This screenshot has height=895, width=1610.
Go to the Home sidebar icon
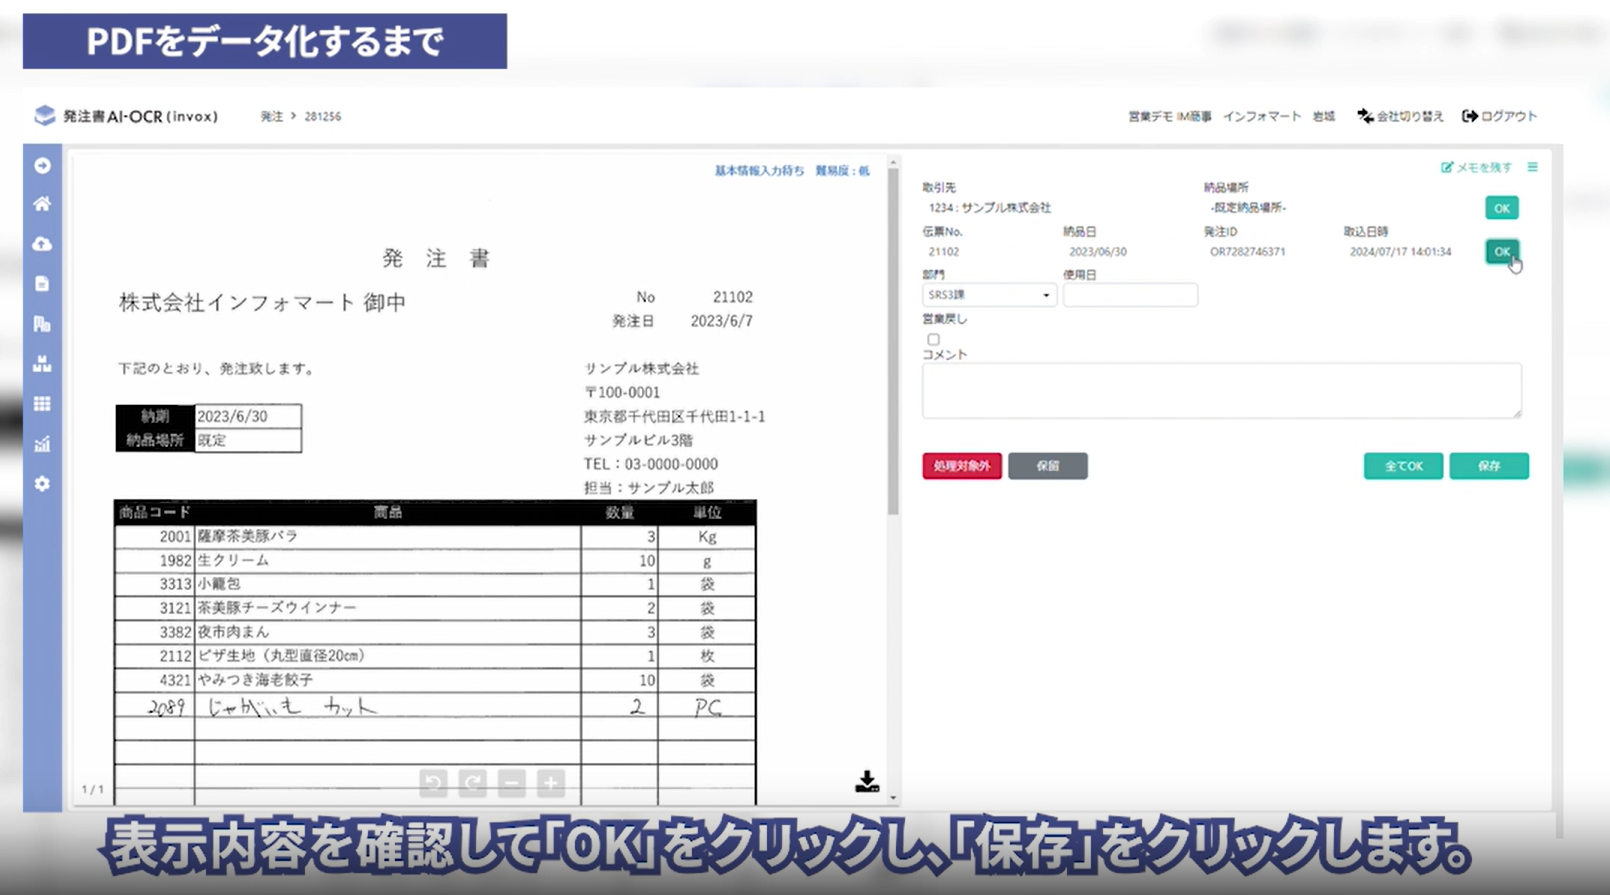pos(42,204)
